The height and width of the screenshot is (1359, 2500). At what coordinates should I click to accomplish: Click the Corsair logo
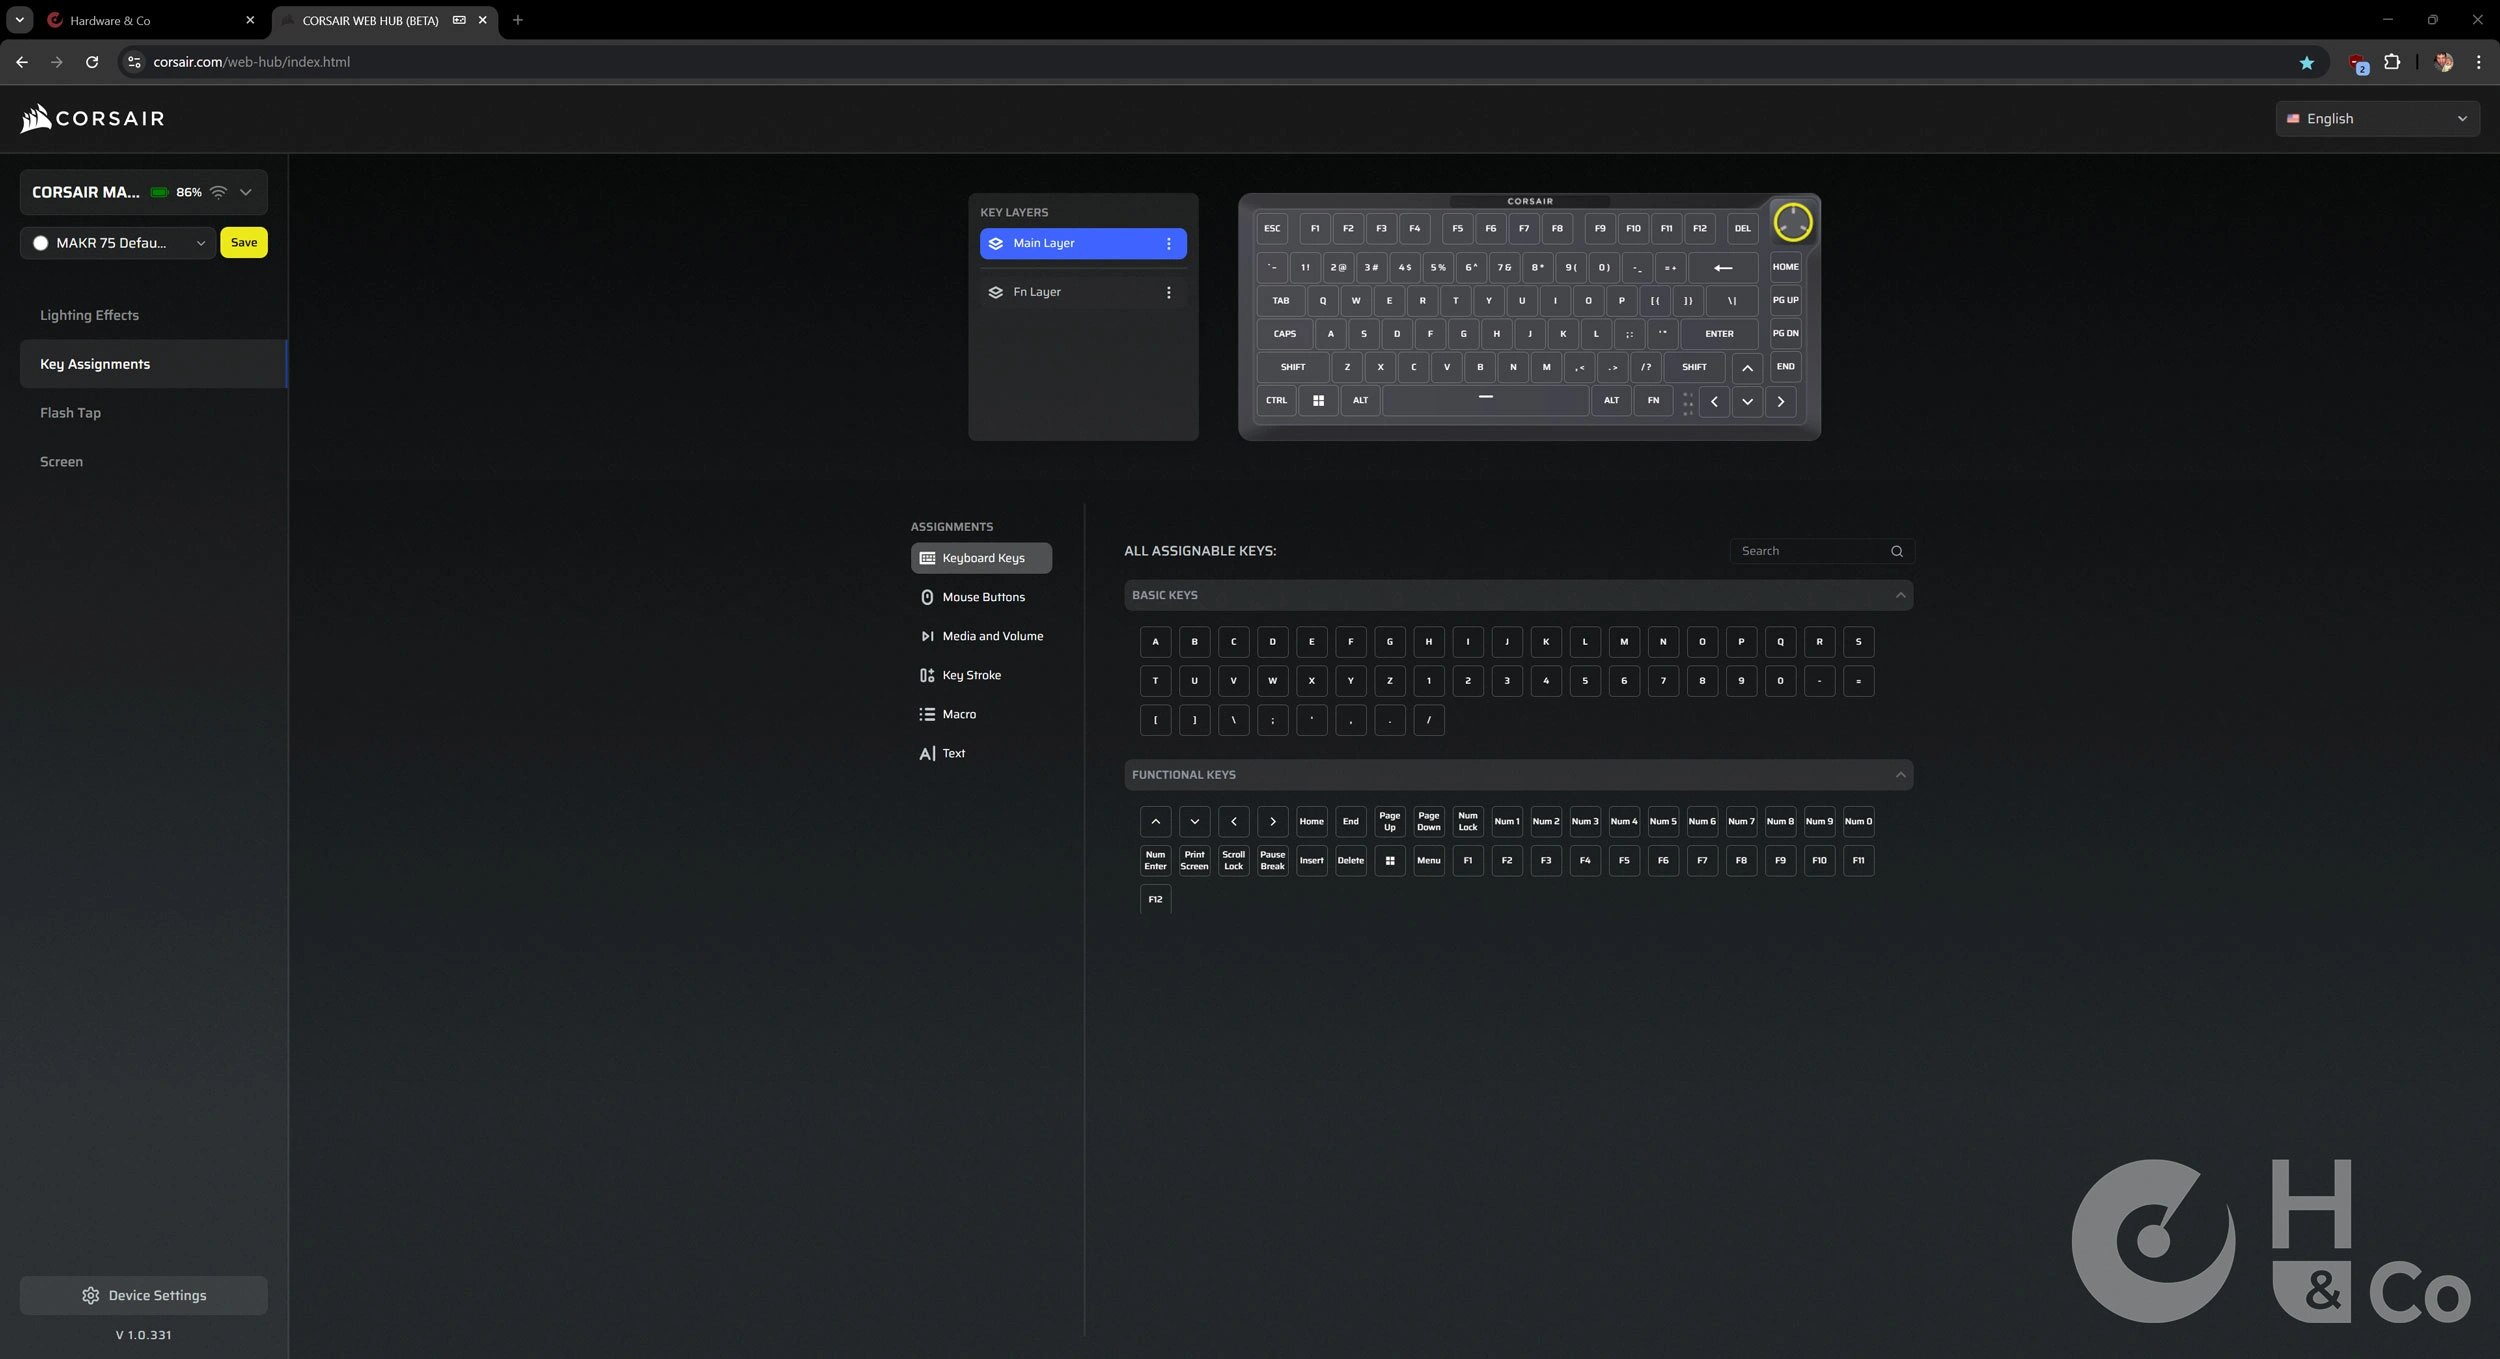click(92, 118)
